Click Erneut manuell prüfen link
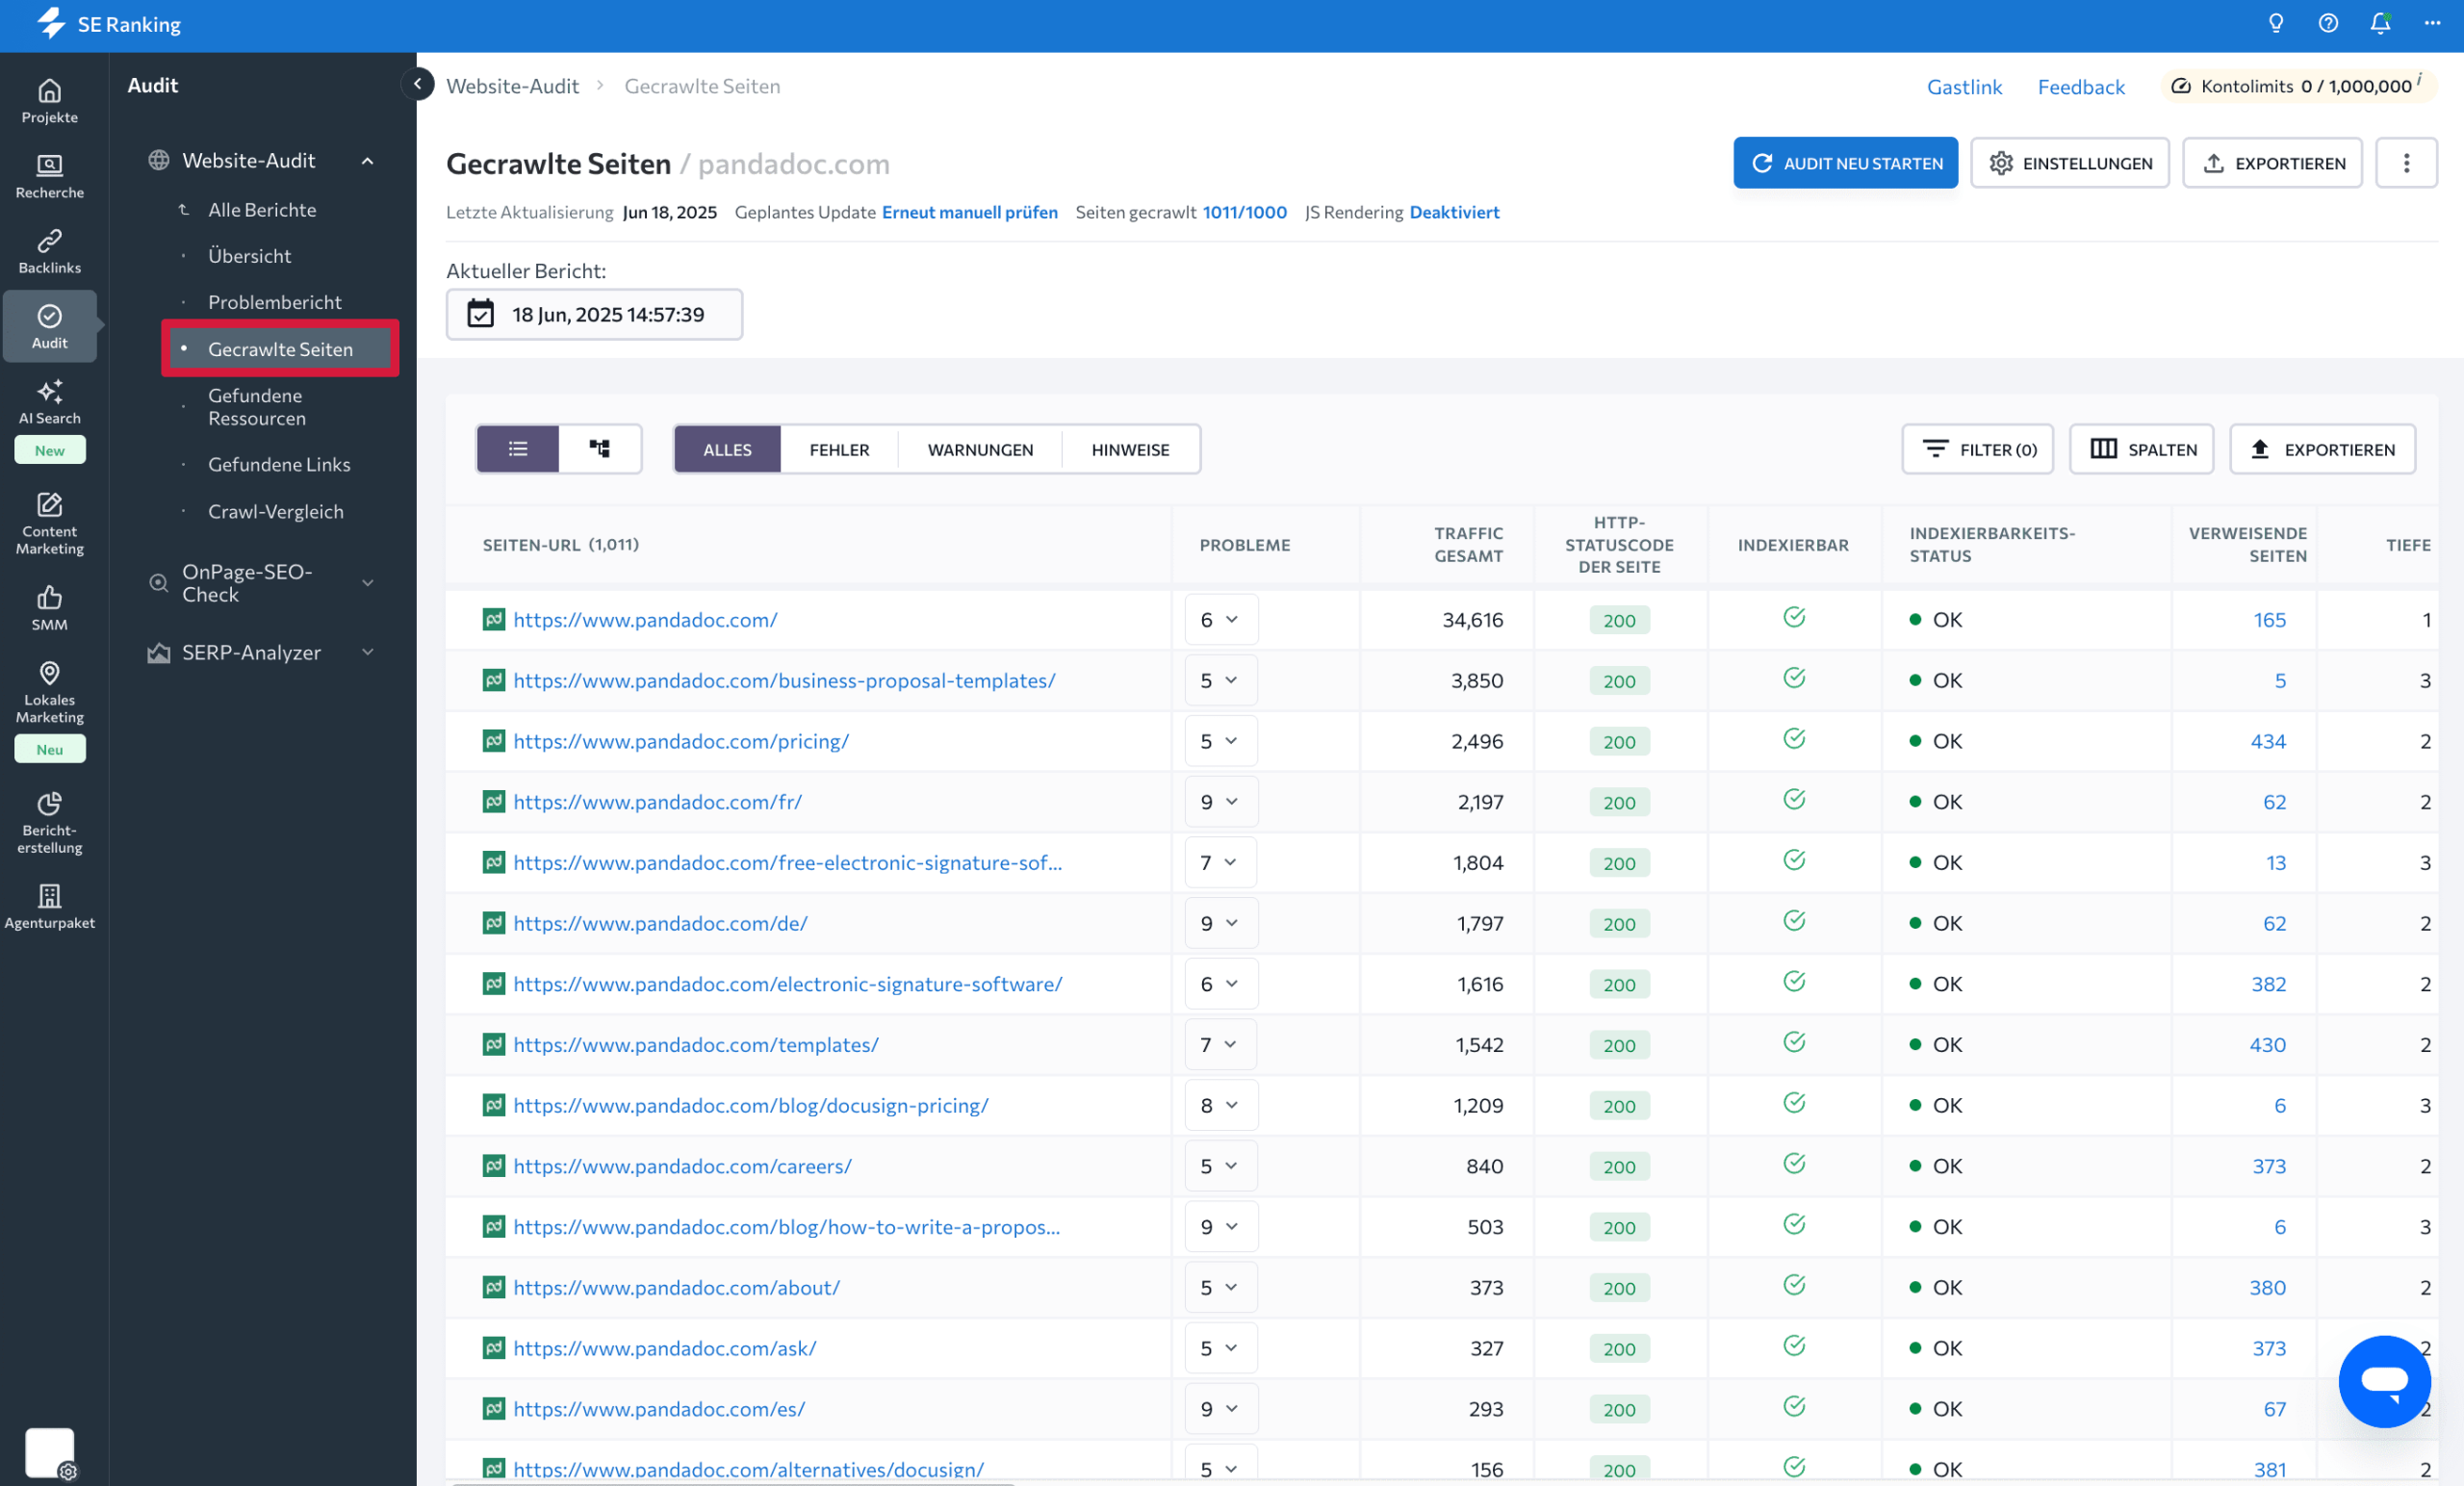Screen dimensions: 2464x1486 pos(969,212)
